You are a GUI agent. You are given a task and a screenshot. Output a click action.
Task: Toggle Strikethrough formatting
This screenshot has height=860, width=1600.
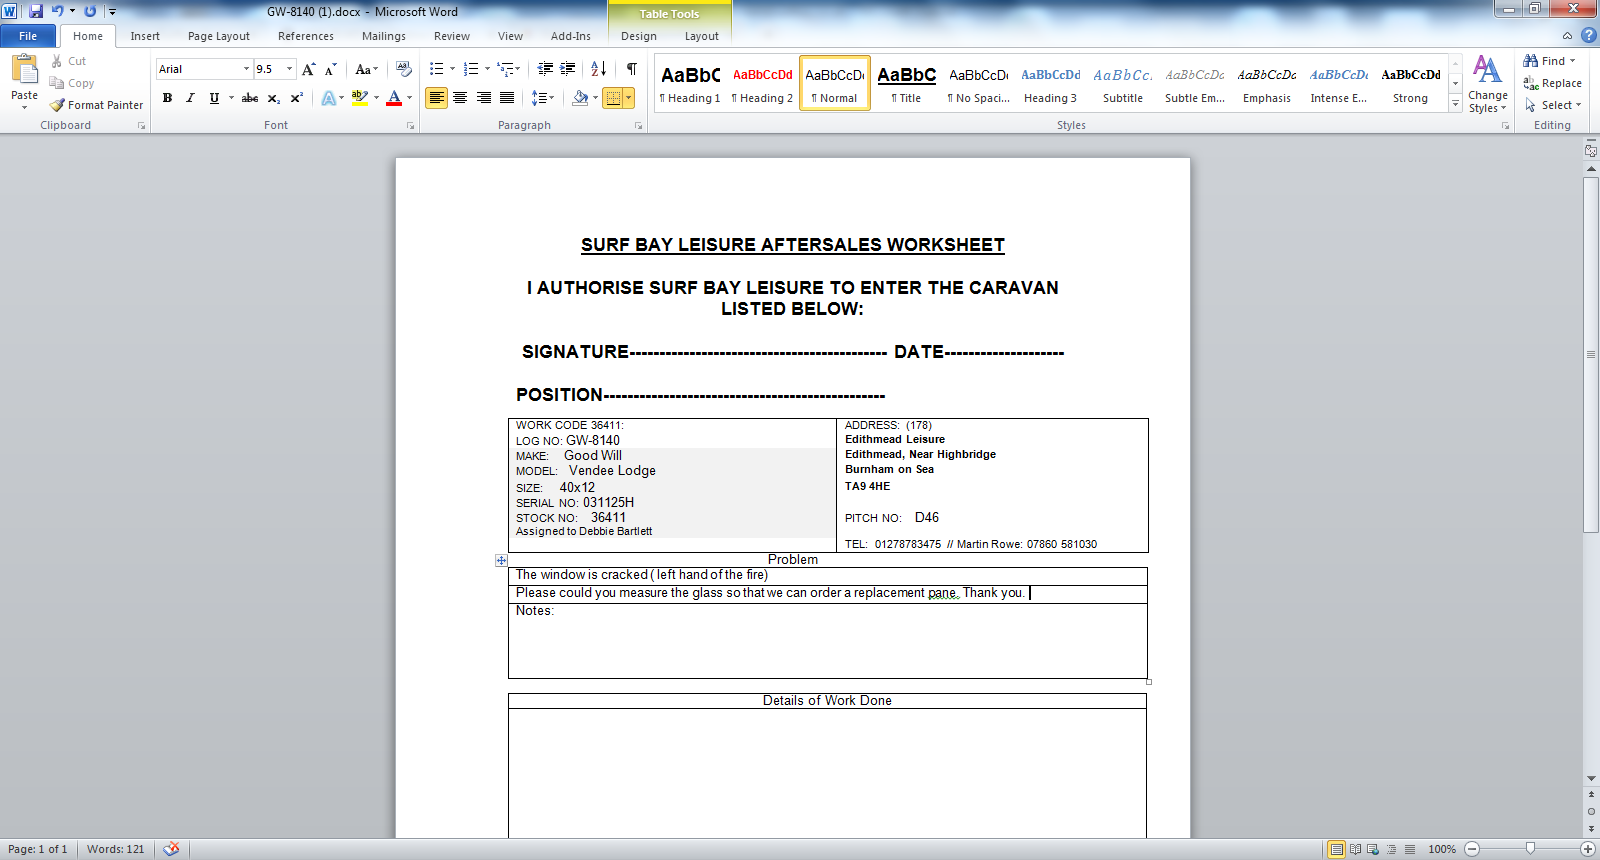(x=250, y=98)
